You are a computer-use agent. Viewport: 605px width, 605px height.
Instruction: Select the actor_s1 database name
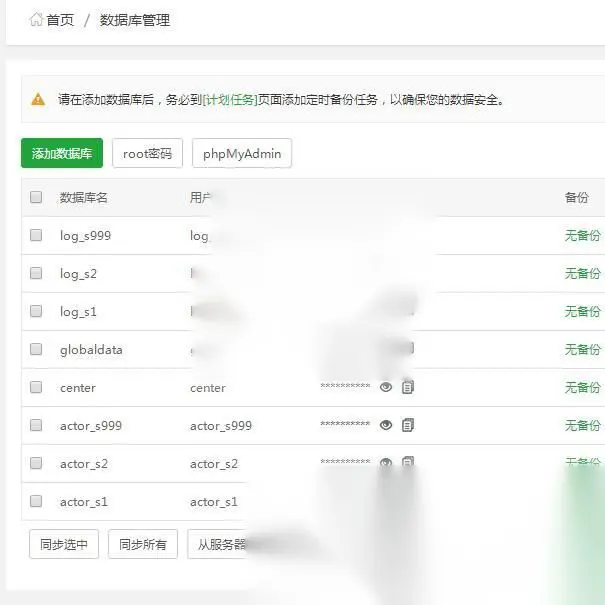[84, 502]
